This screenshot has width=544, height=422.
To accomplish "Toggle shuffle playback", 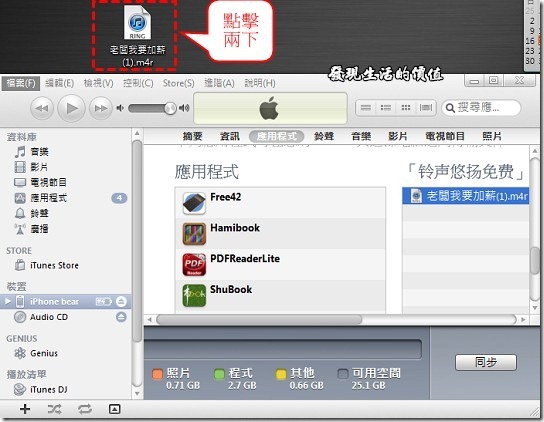I will pyautogui.click(x=54, y=409).
